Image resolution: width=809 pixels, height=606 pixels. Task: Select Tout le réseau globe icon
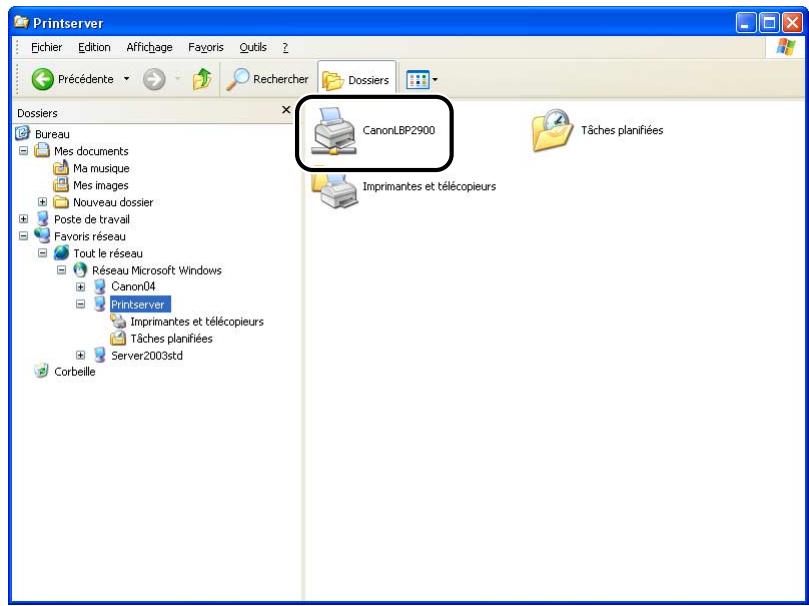click(x=61, y=253)
